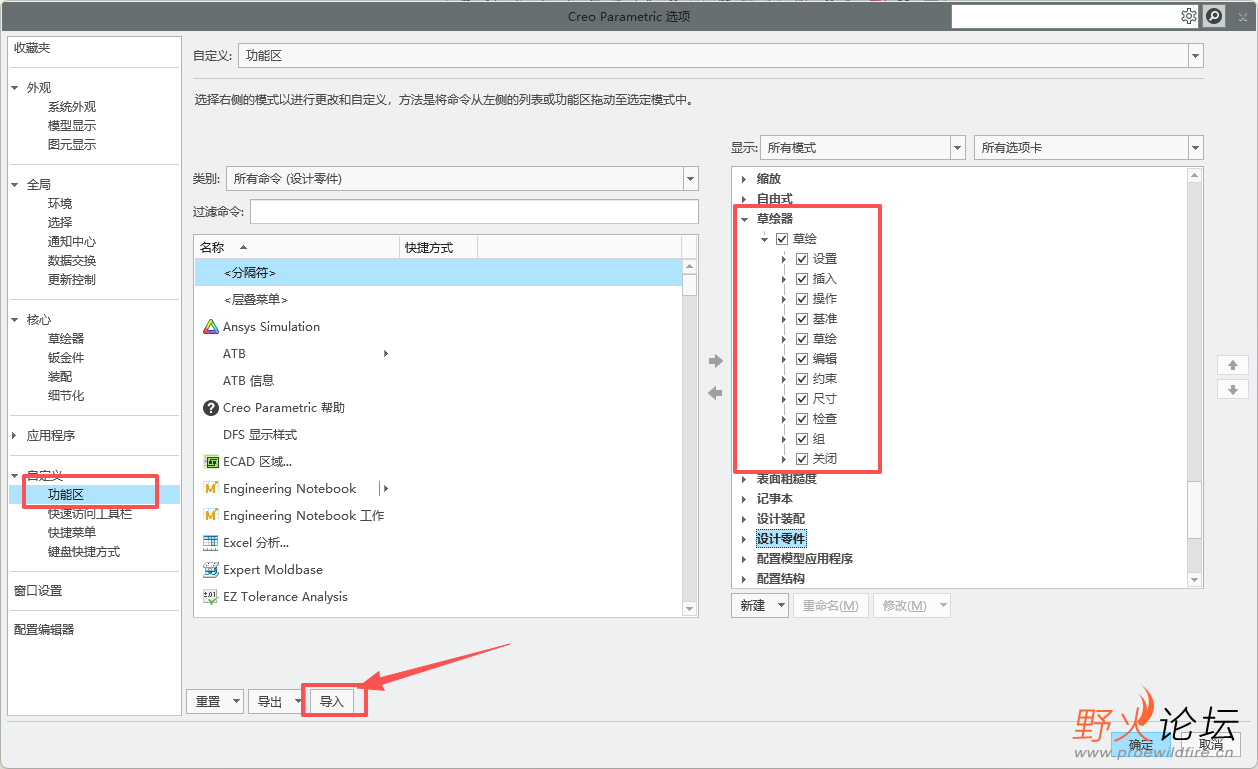The height and width of the screenshot is (769, 1258).
Task: Uncheck the 尺寸 group checkbox
Action: pyautogui.click(x=802, y=399)
